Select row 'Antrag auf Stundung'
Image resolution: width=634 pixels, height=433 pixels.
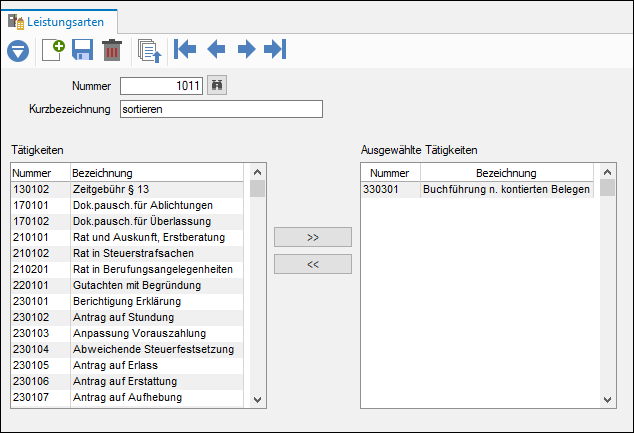point(127,317)
